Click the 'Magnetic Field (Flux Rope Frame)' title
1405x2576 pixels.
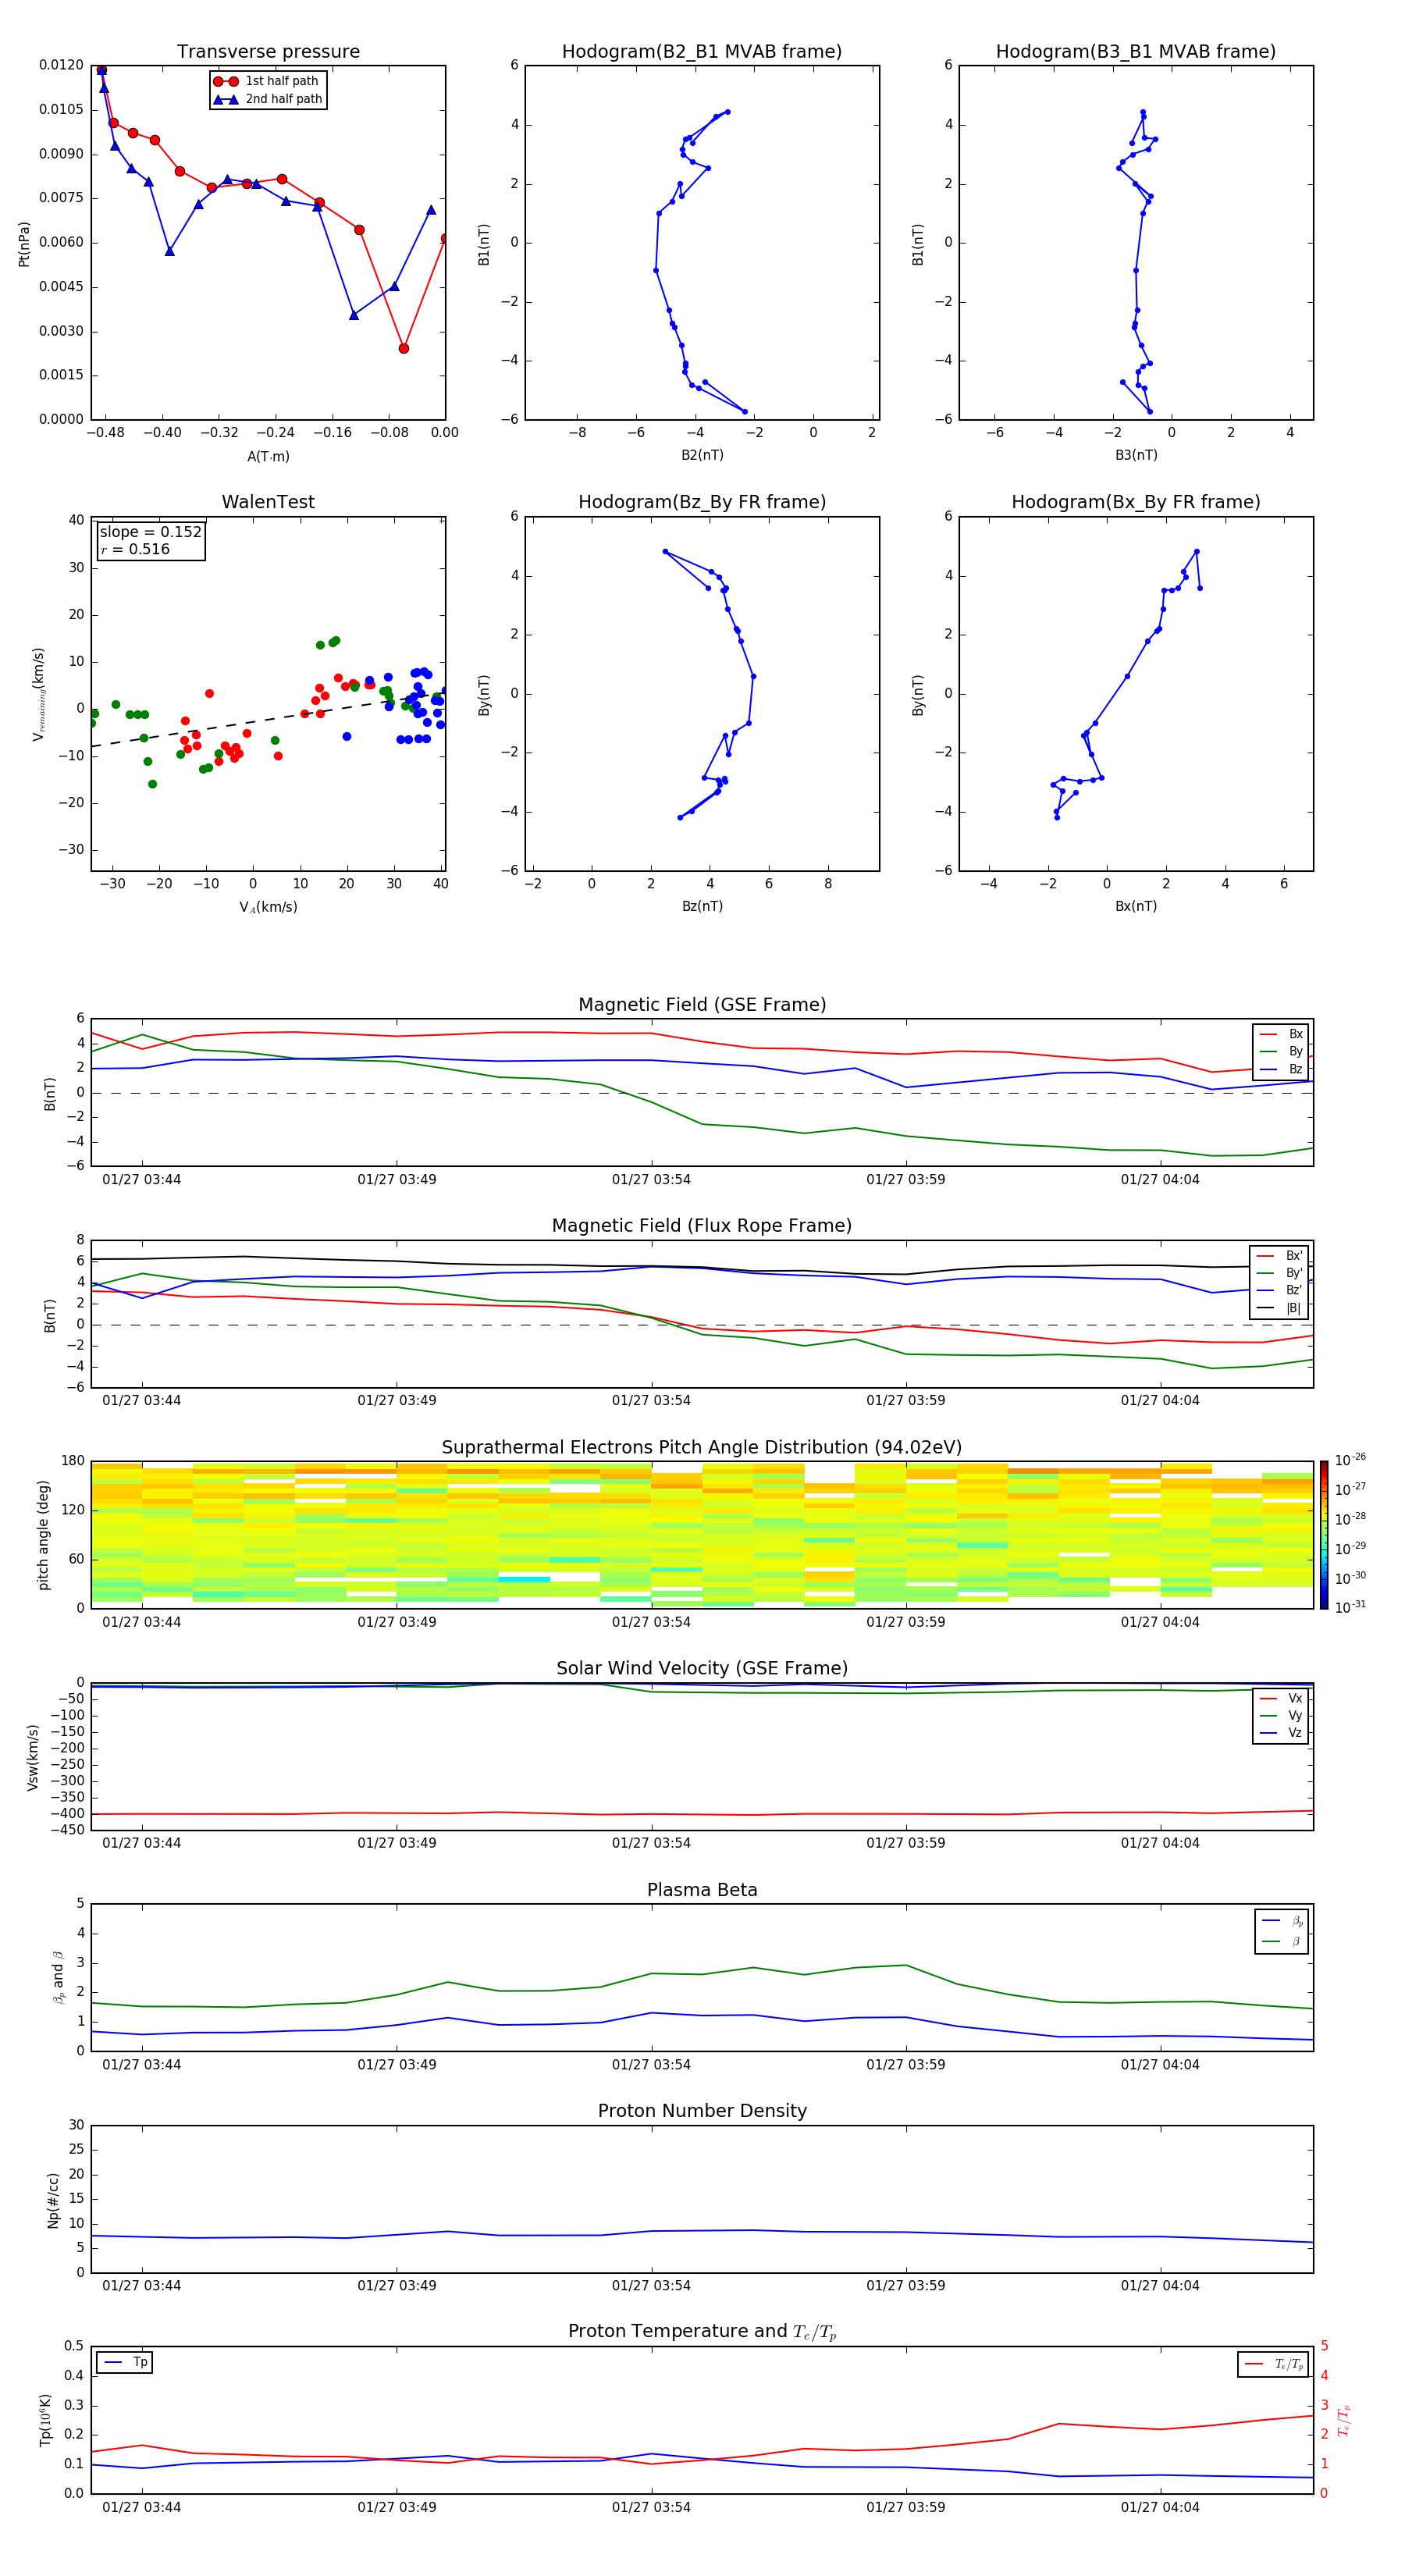tap(702, 1225)
